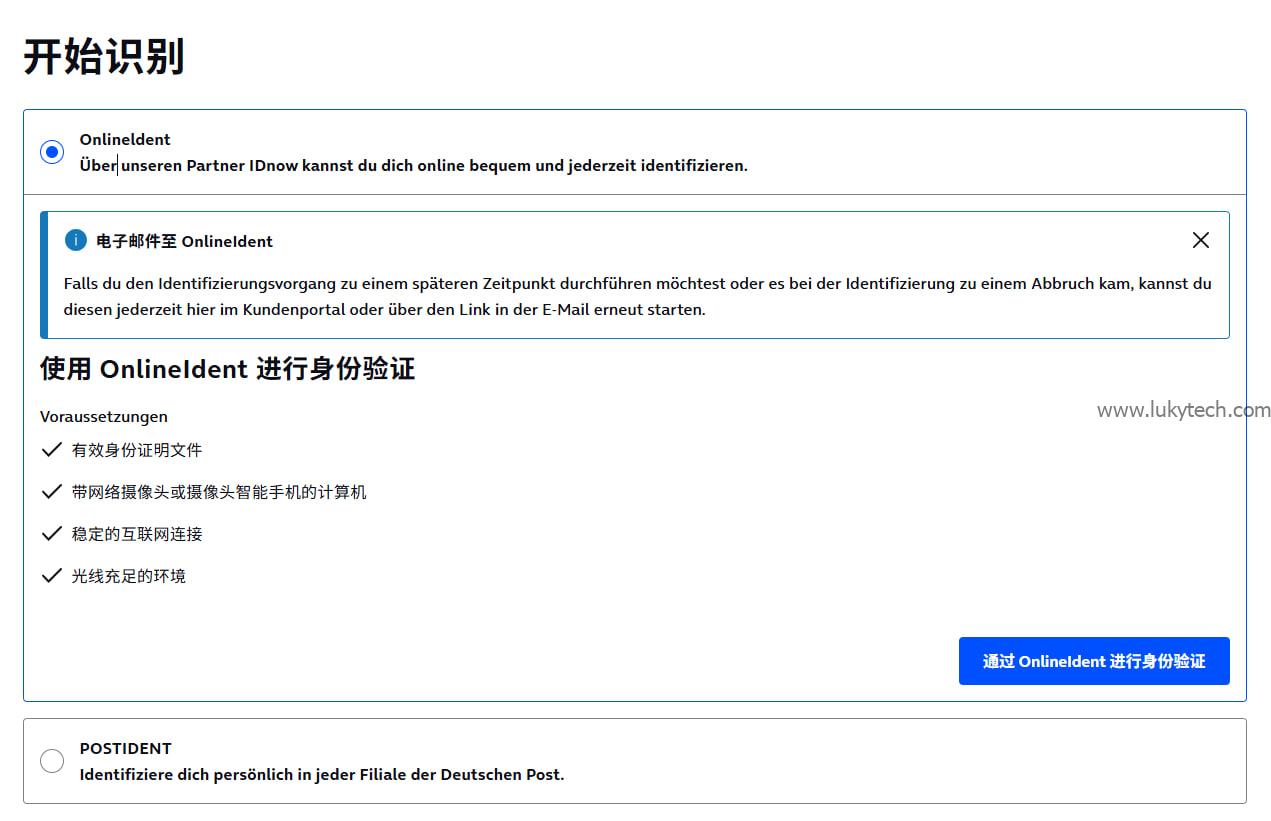Click the checkmark beside 有效身份证明文件
This screenshot has height=821, width=1271.
click(52, 450)
